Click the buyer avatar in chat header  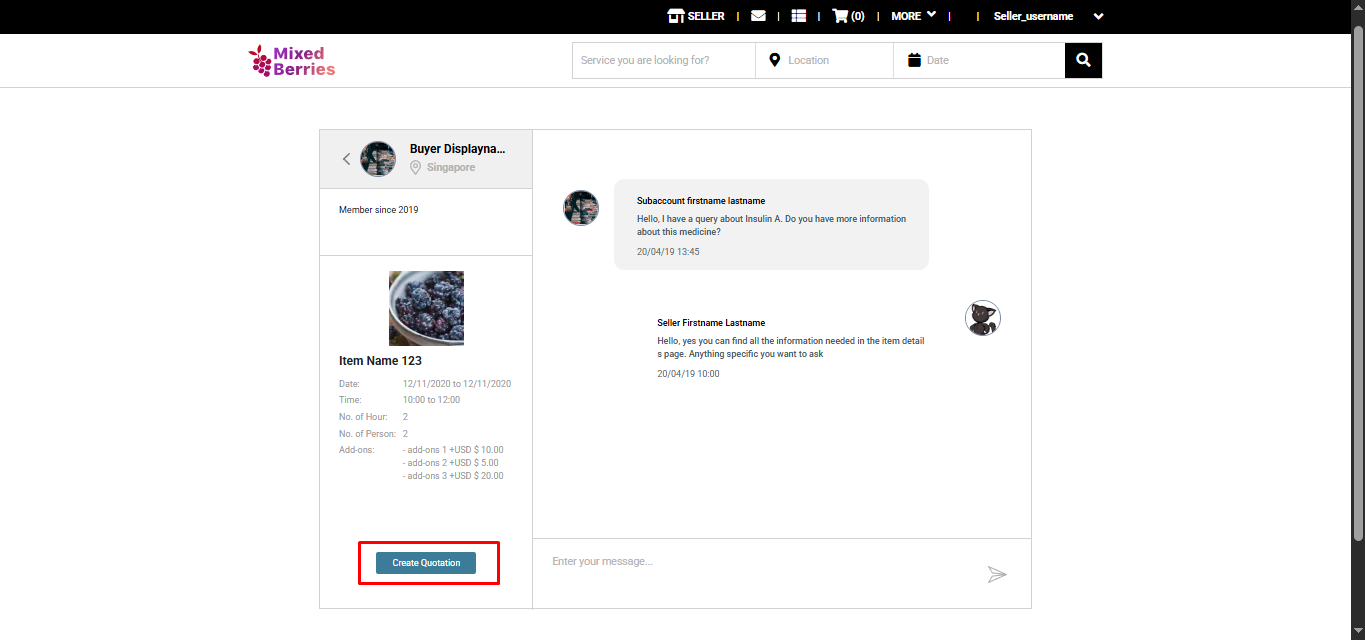378,159
